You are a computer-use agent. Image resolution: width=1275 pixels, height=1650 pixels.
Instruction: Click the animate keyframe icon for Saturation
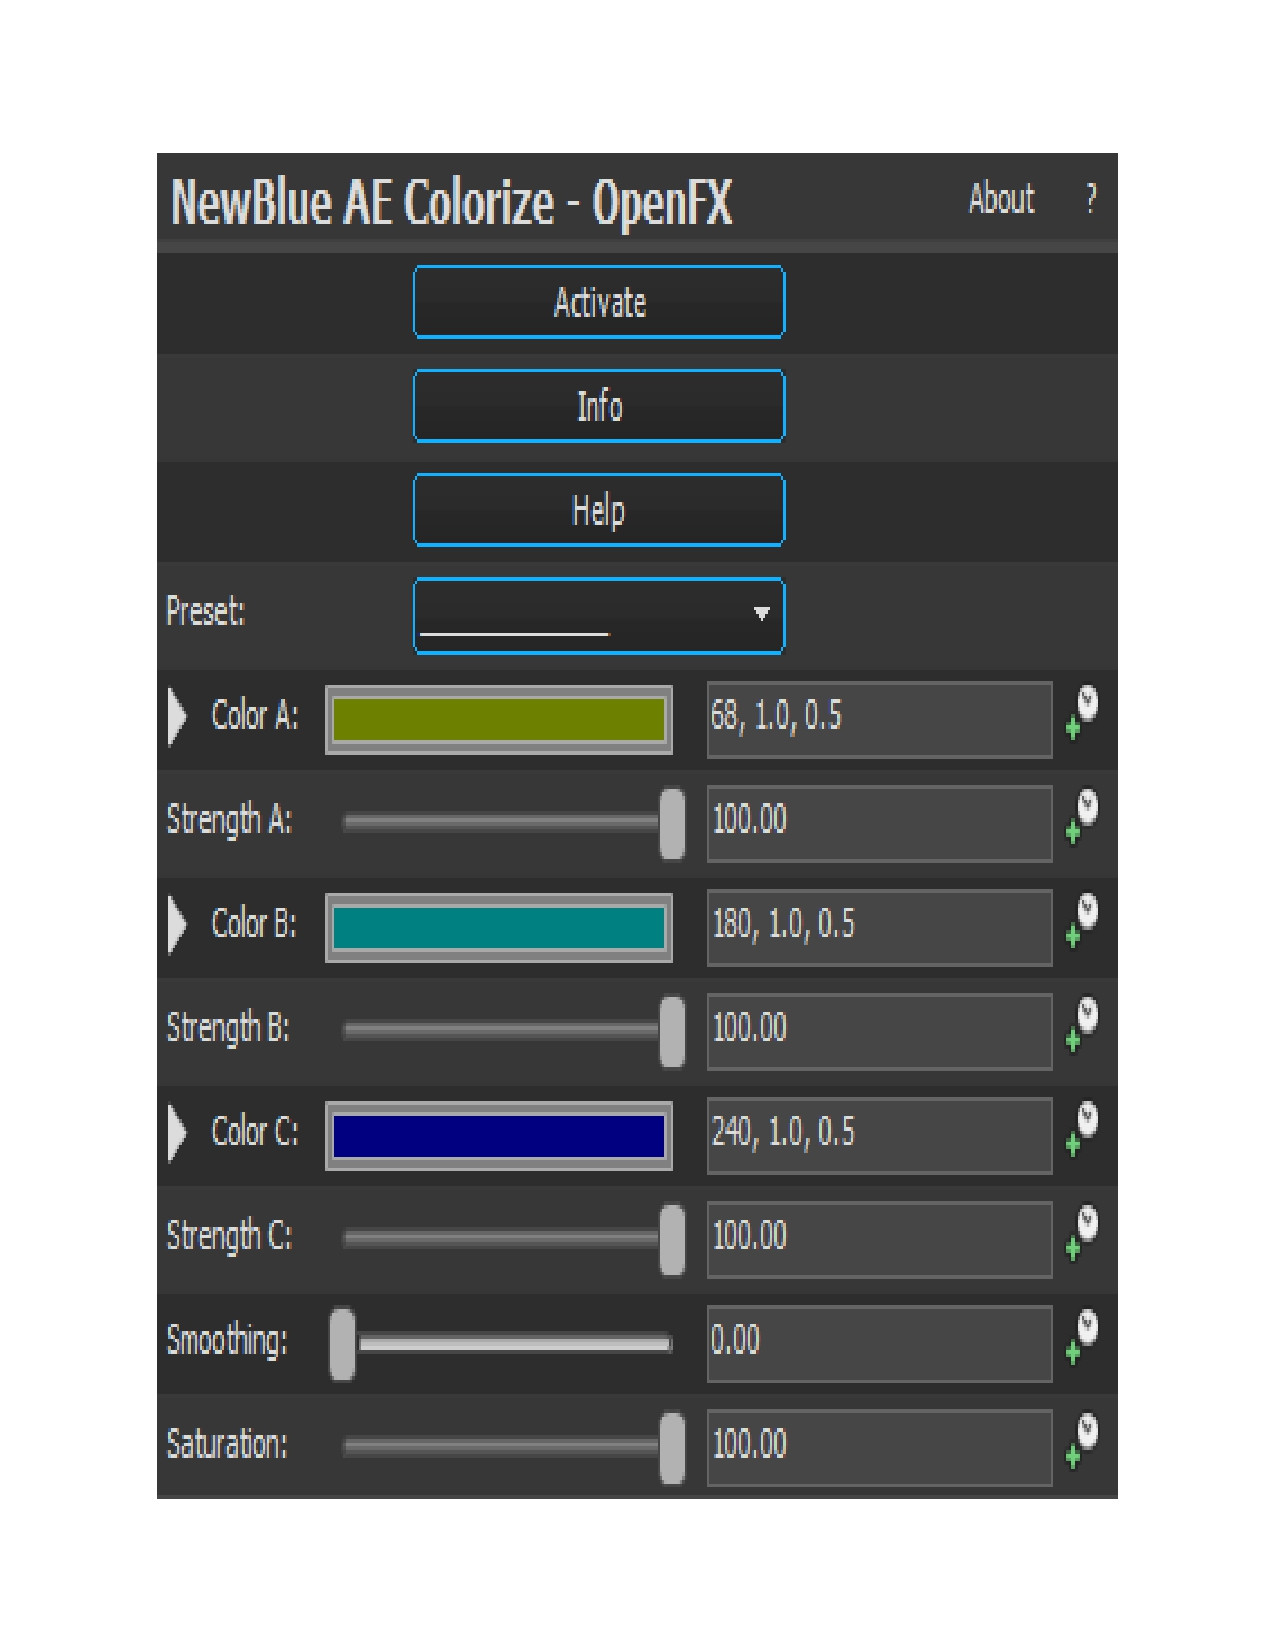1082,1441
